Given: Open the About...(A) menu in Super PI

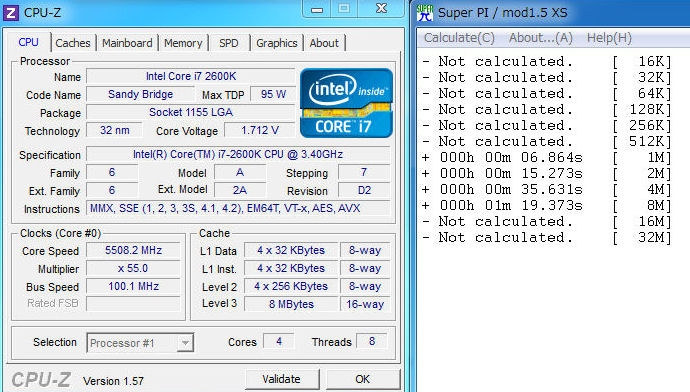Looking at the screenshot, I should click(x=541, y=38).
